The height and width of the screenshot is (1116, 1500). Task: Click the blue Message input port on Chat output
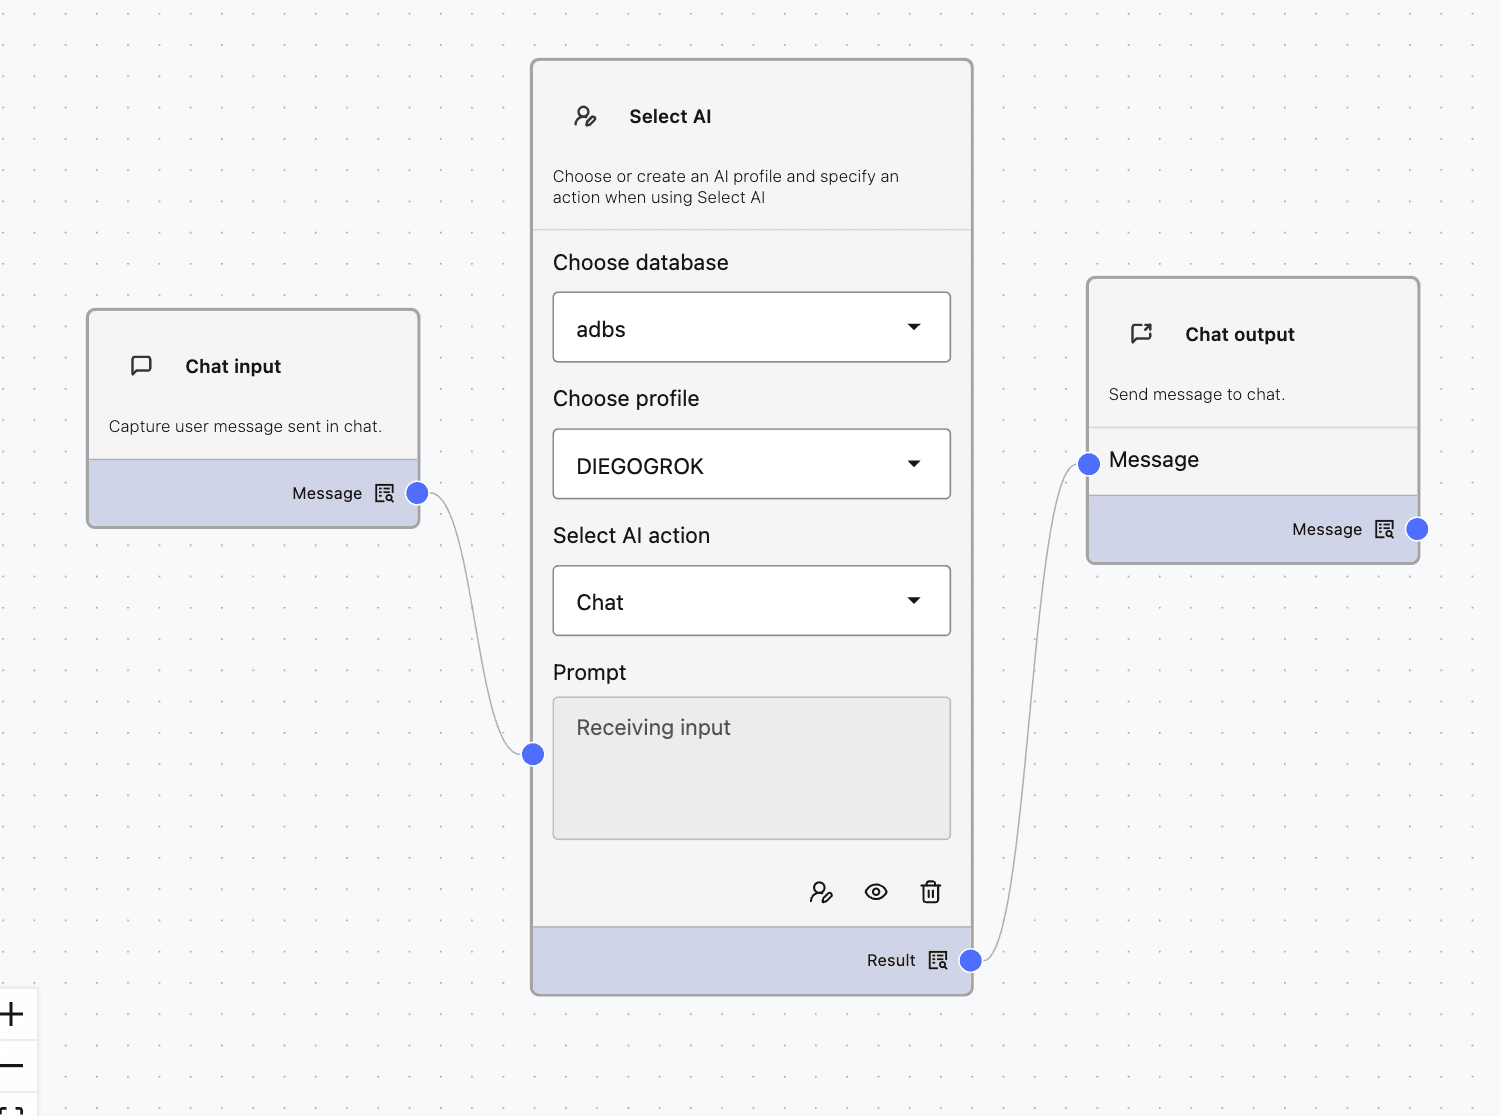tap(1088, 463)
